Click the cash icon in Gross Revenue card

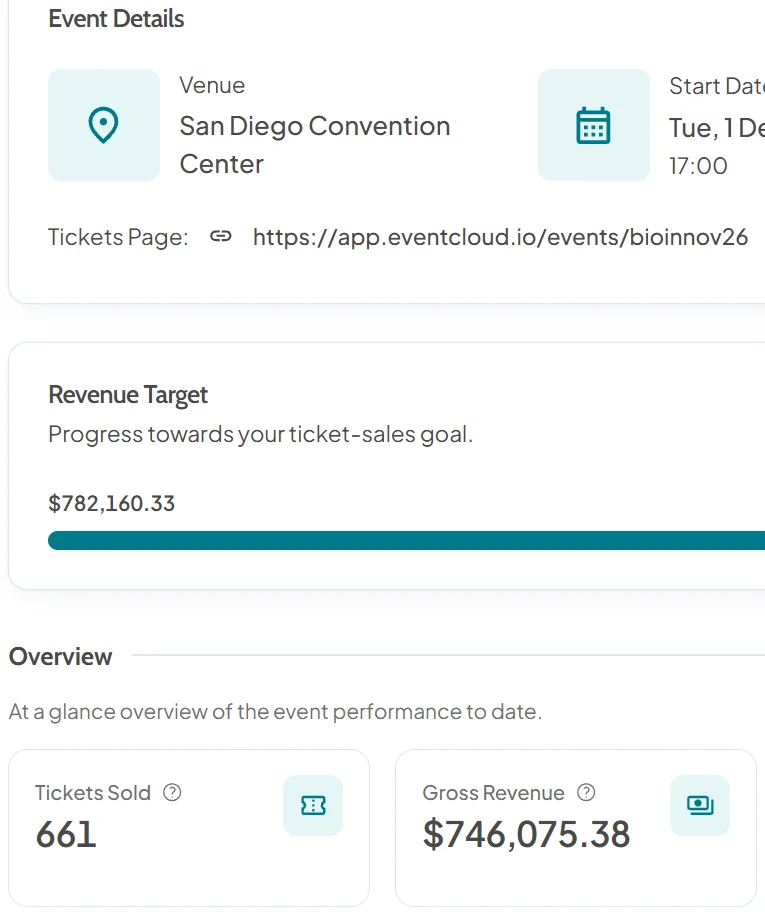[x=700, y=806]
